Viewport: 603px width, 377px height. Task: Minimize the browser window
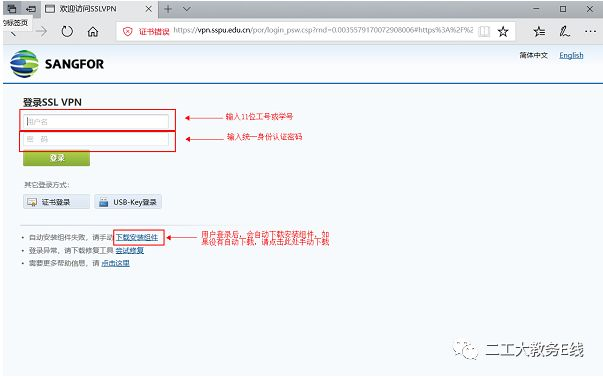(x=536, y=9)
